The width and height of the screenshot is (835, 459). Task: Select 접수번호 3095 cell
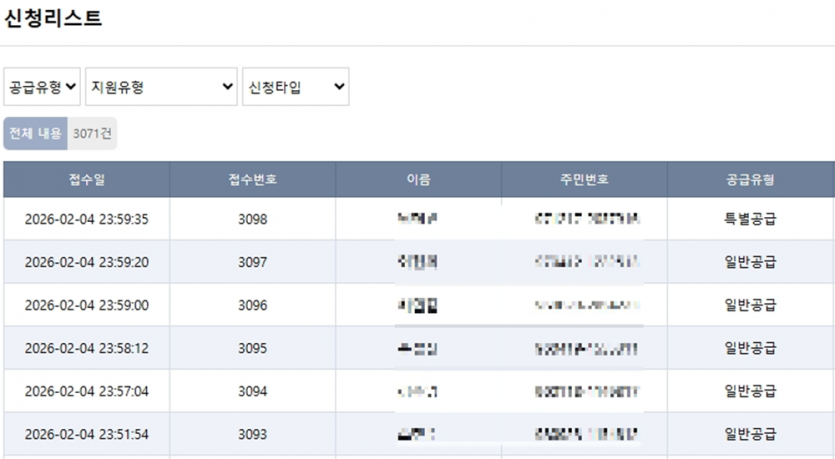[252, 349]
